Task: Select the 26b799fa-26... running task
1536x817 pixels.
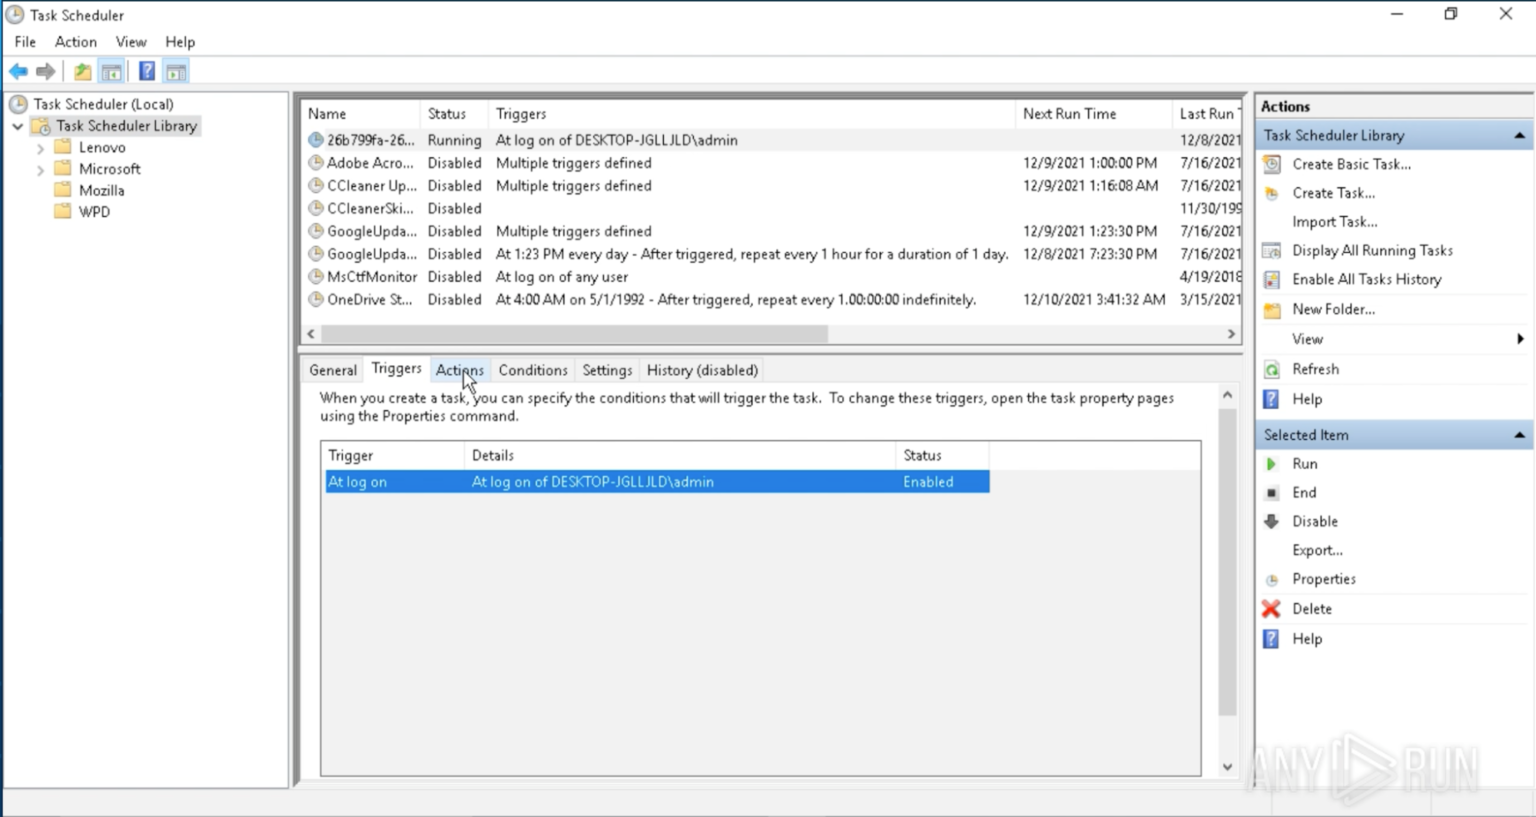Action: point(770,140)
